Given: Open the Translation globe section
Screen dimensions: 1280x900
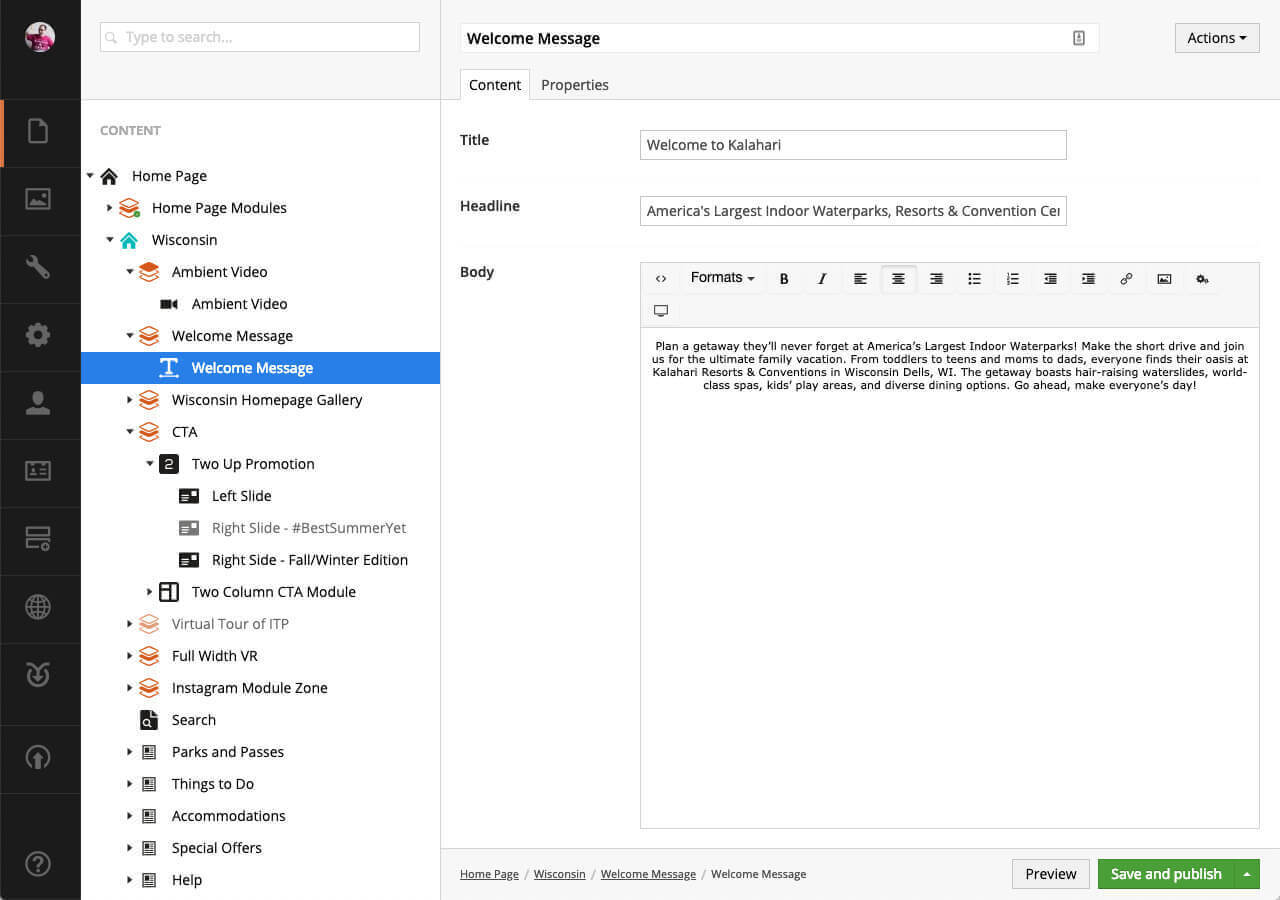Looking at the screenshot, I should (38, 607).
